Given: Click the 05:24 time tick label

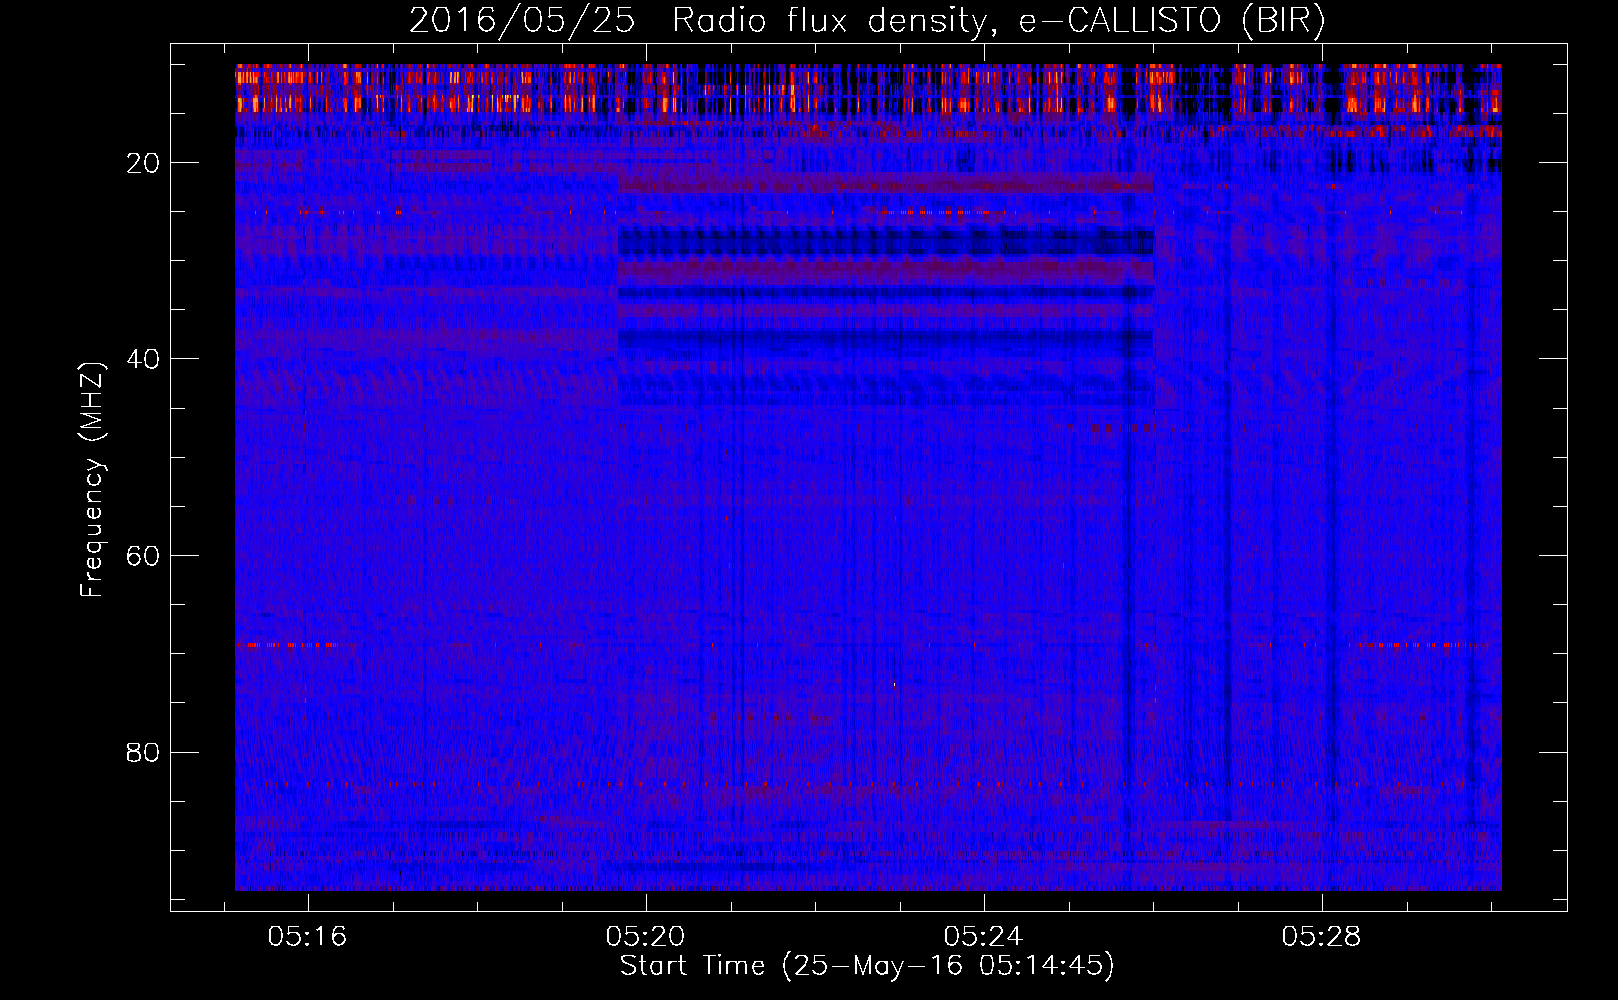Looking at the screenshot, I should click(984, 936).
